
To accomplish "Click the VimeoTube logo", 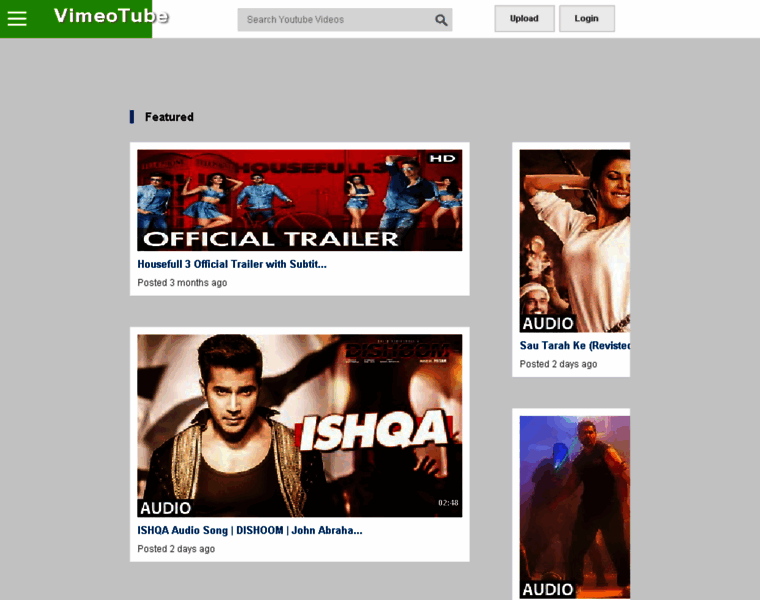I will (x=111, y=16).
